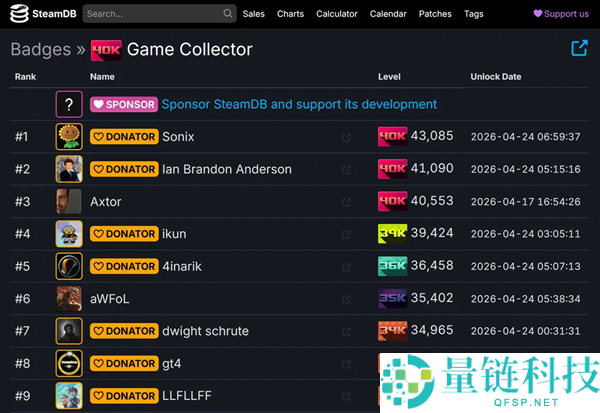Image resolution: width=600 pixels, height=413 pixels.
Task: Click the DONATOR tag next to gt4
Action: (x=124, y=364)
